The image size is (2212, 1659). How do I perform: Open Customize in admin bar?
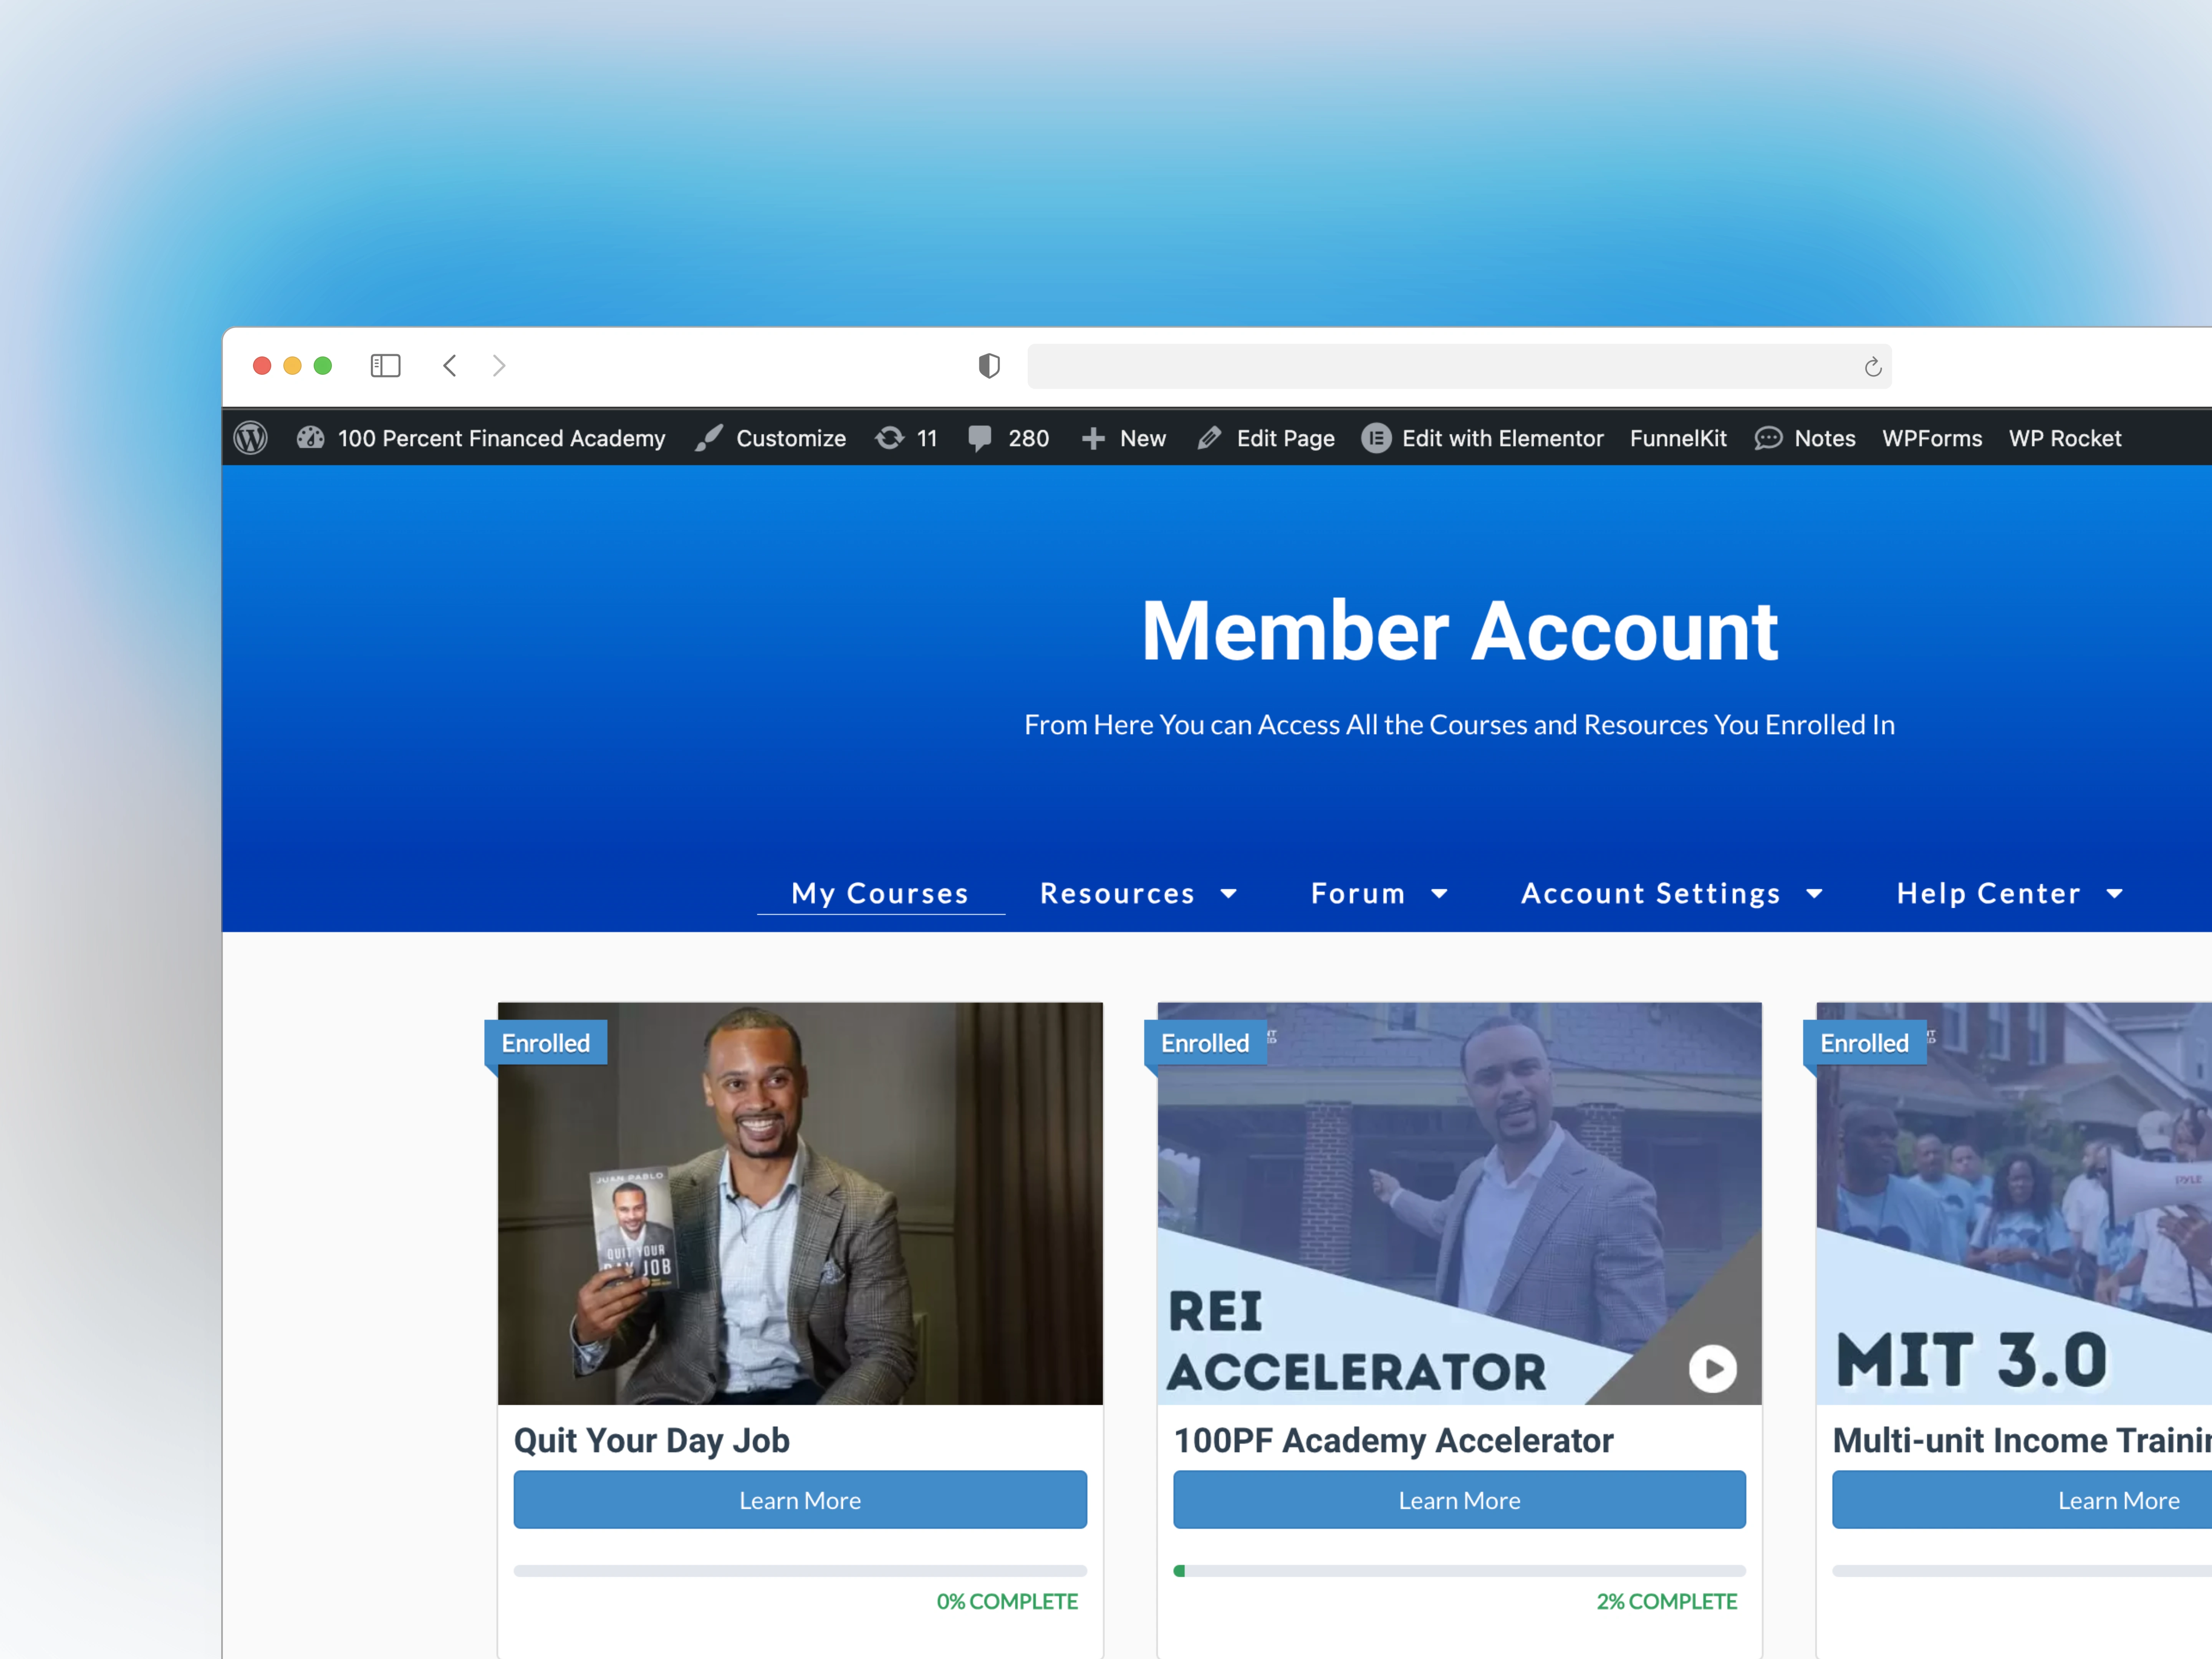[x=791, y=438]
